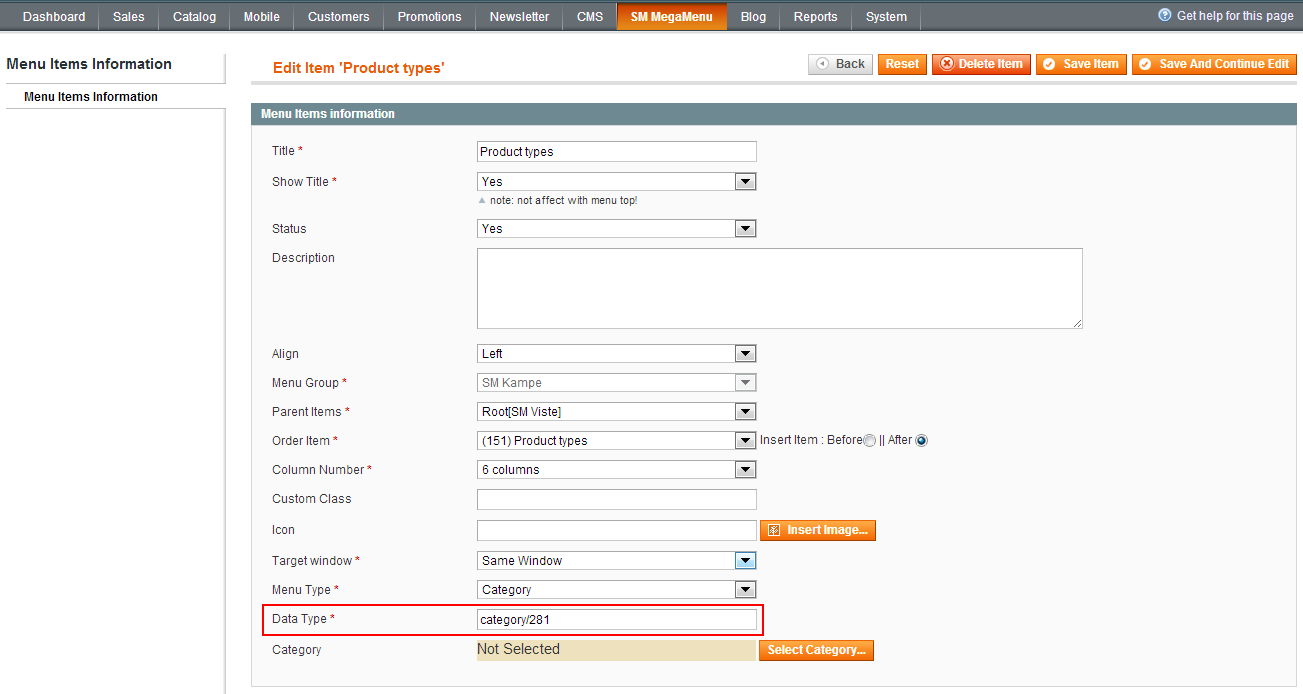
Task: Open the System menu
Action: (x=887, y=17)
